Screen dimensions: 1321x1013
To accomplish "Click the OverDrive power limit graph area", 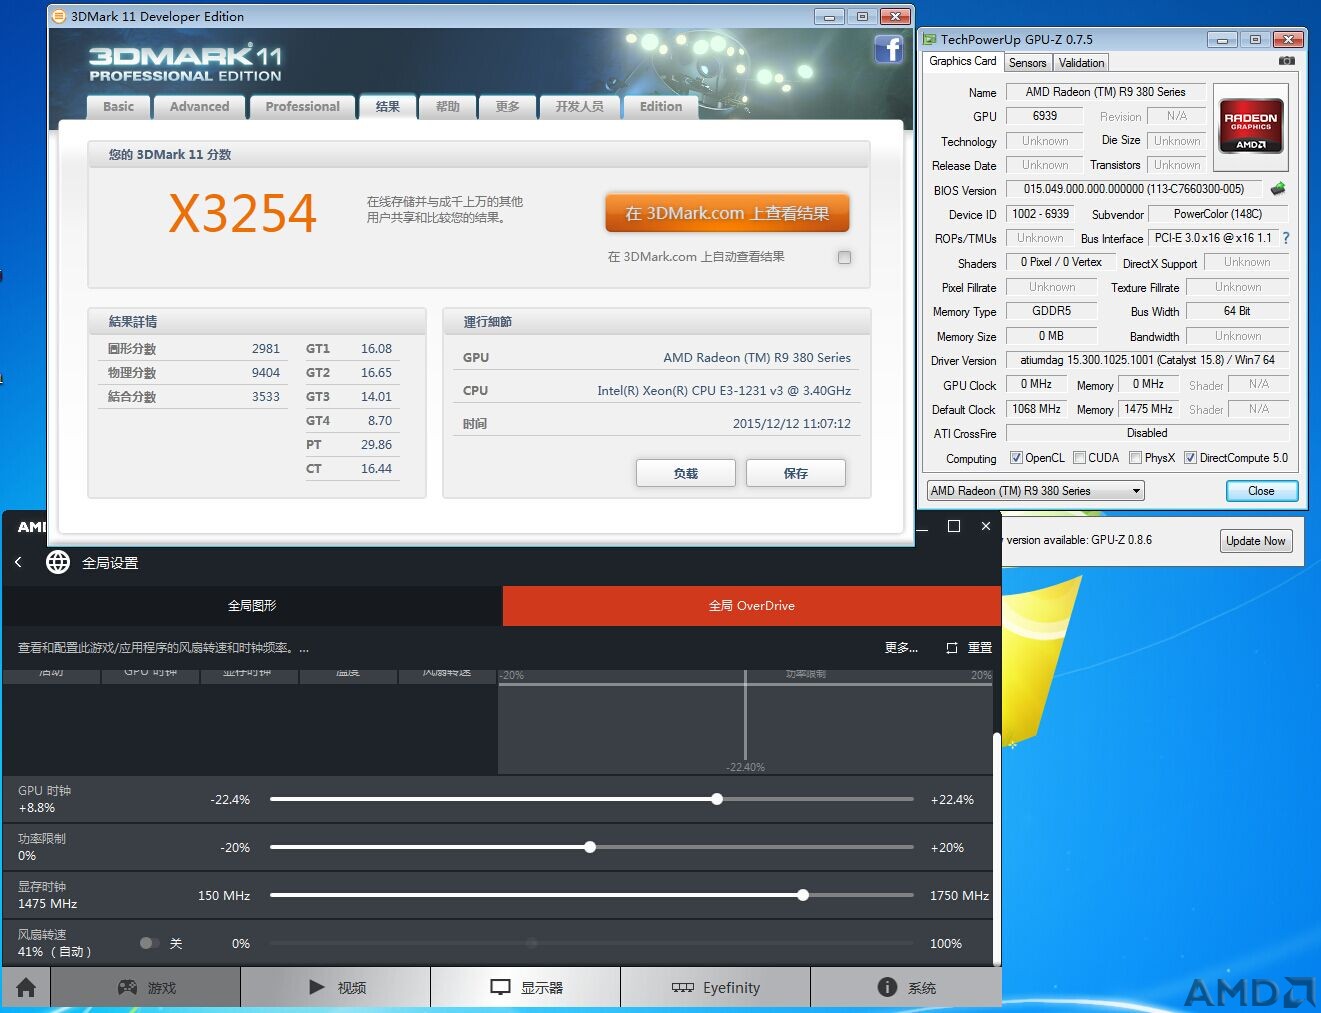I will click(x=746, y=722).
